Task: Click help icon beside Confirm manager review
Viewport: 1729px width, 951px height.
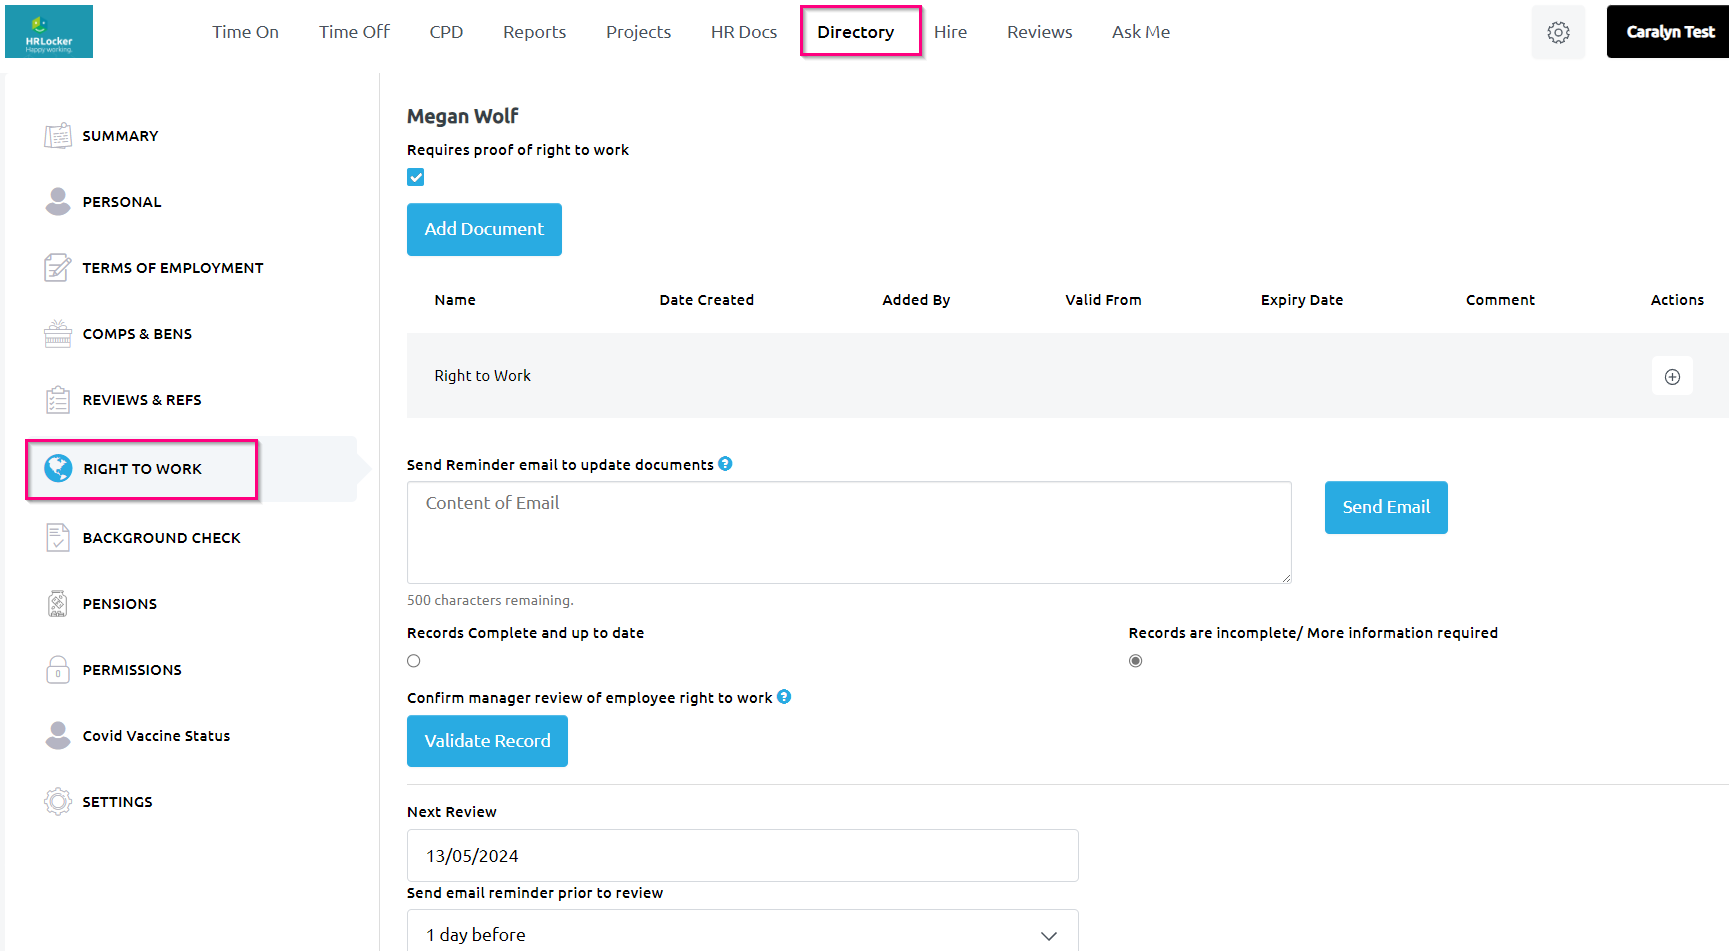Action: (x=784, y=697)
